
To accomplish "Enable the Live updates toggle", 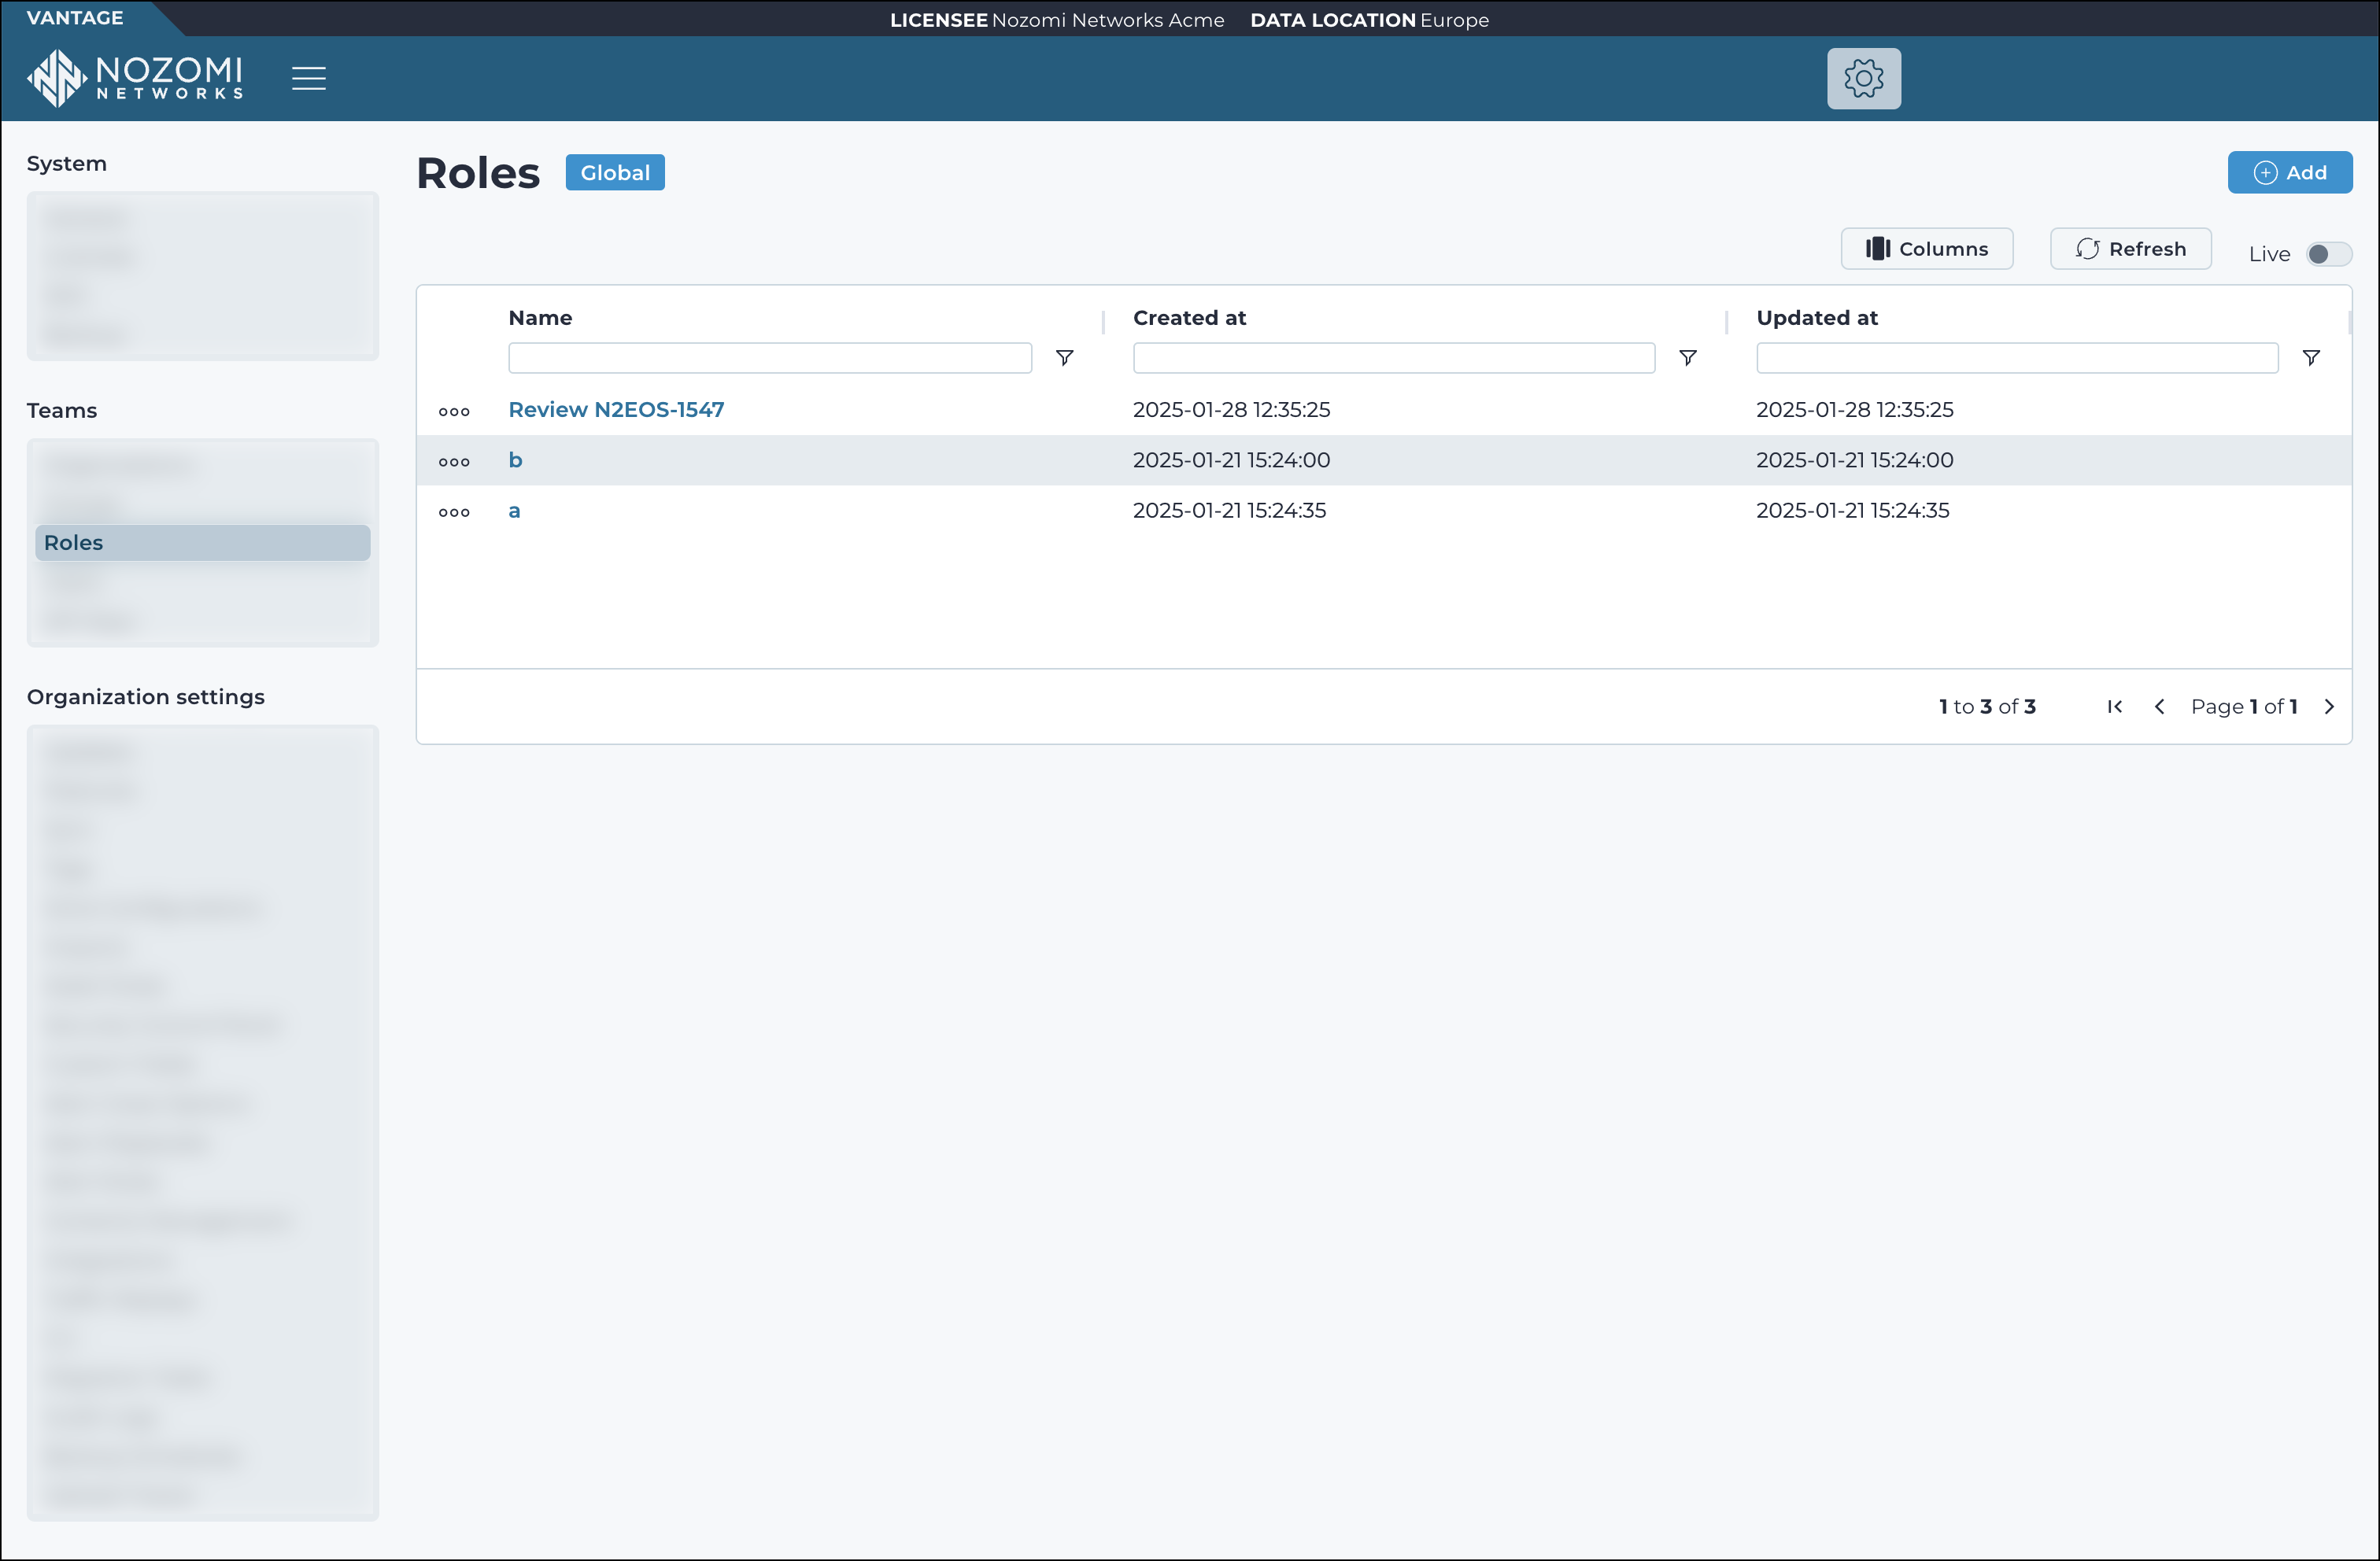I will [x=2328, y=254].
